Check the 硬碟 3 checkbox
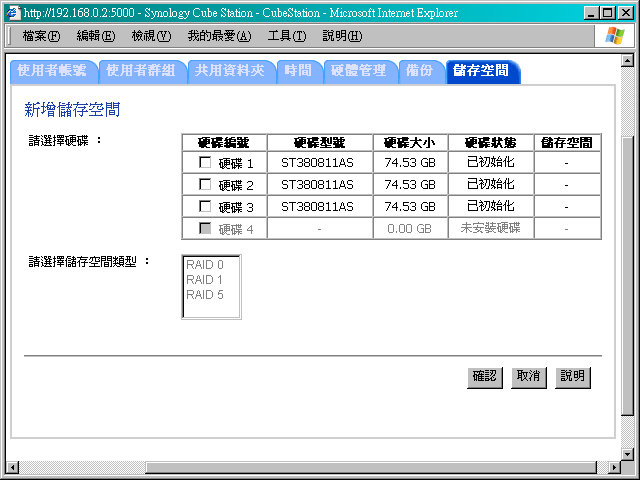Viewport: 640px width, 480px height. pyautogui.click(x=205, y=207)
